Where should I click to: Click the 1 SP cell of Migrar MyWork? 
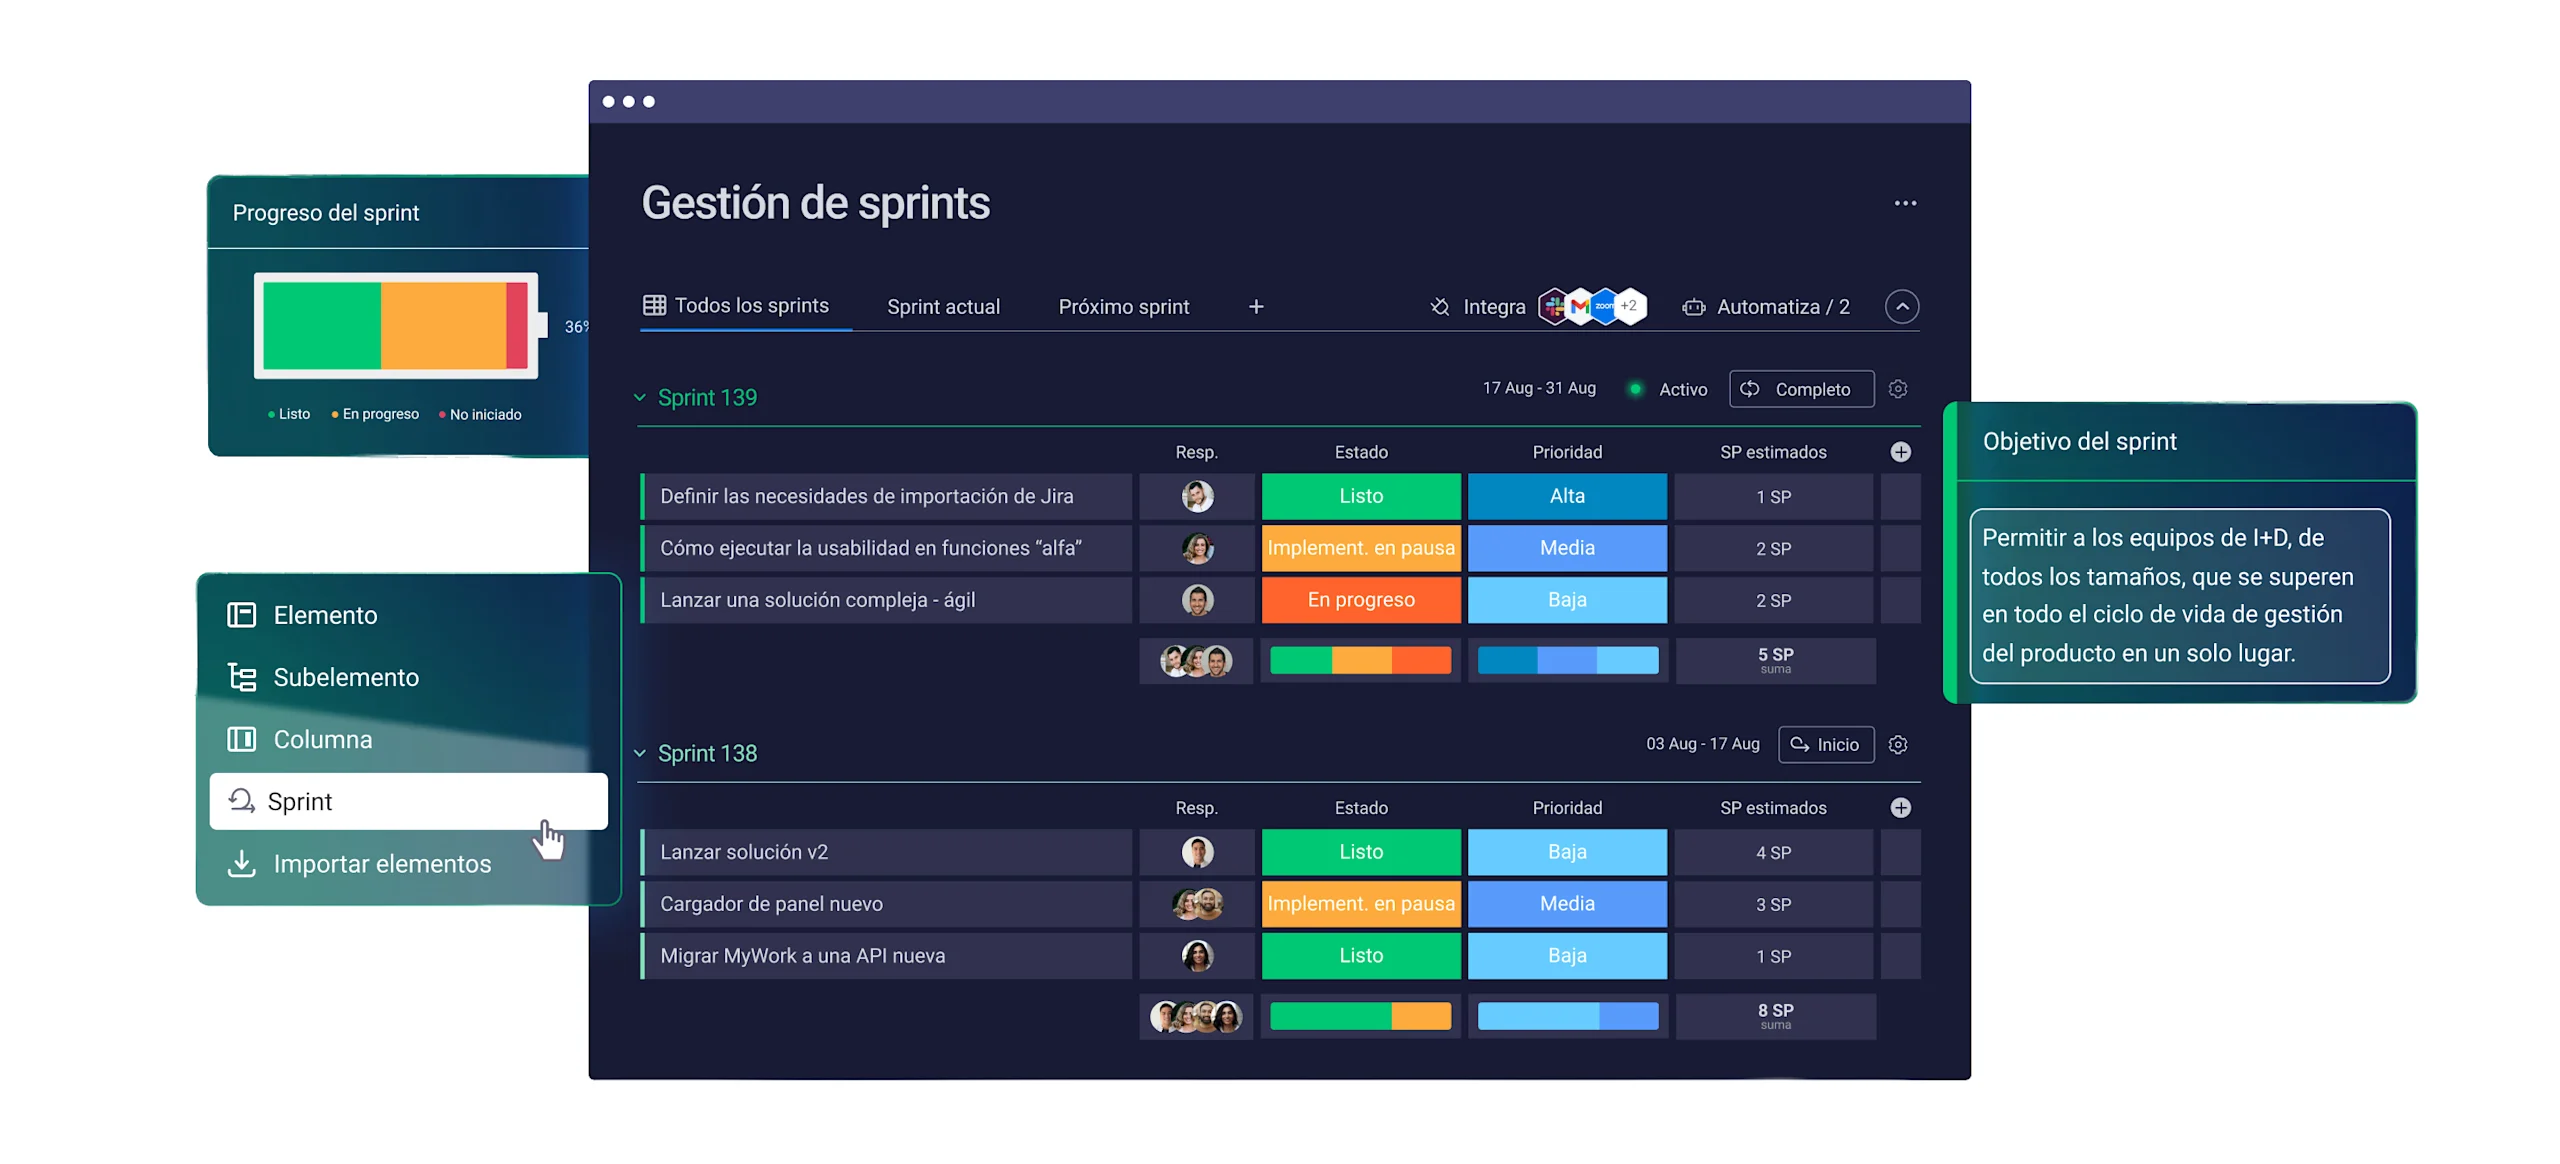1773,956
